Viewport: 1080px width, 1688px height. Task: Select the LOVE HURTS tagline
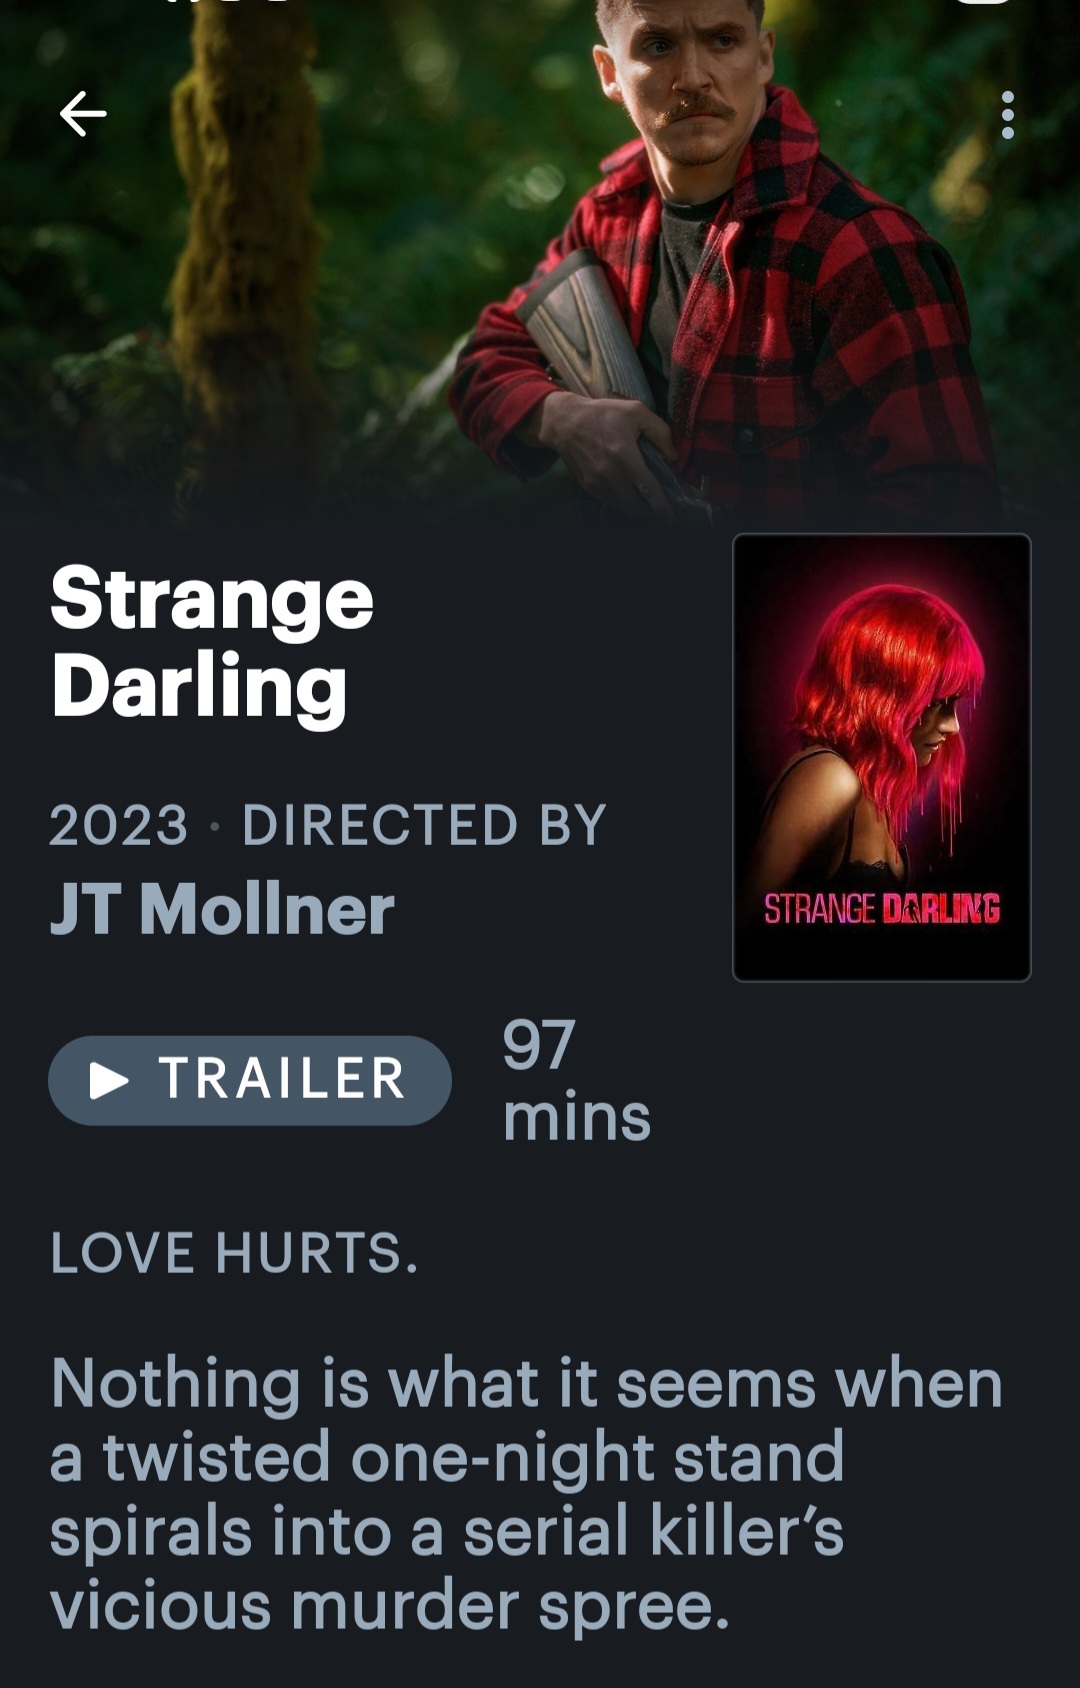tap(234, 1253)
